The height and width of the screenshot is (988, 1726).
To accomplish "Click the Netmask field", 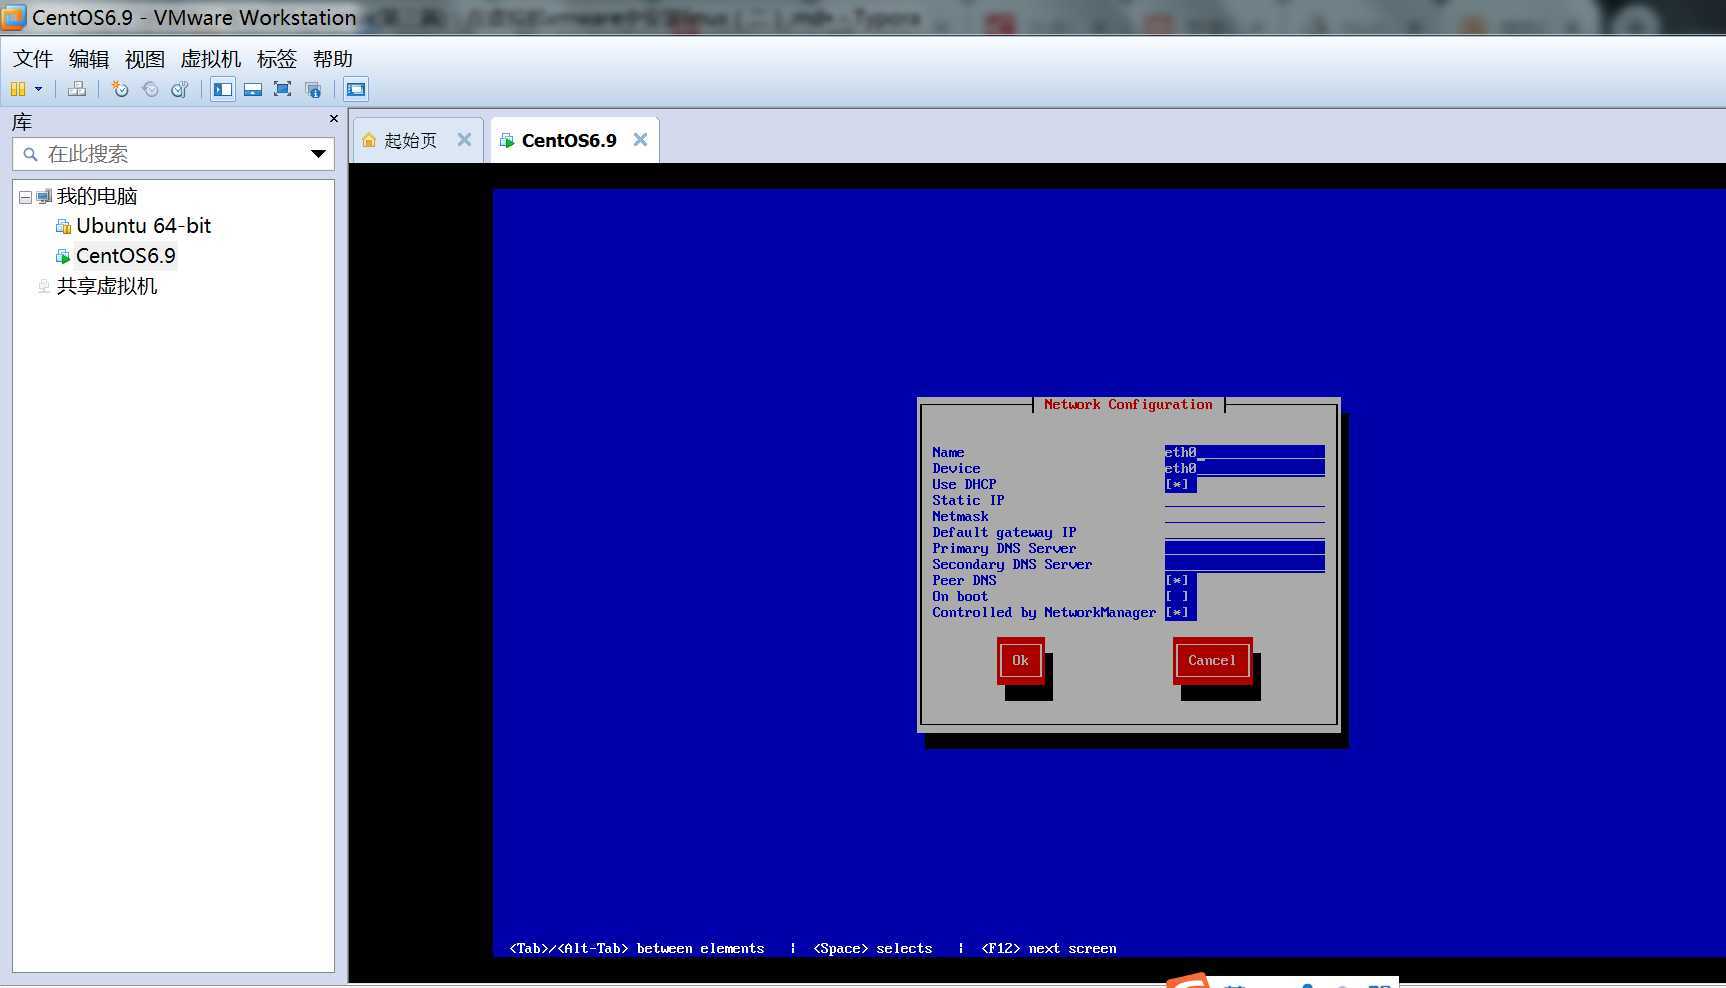I will pyautogui.click(x=1244, y=516).
